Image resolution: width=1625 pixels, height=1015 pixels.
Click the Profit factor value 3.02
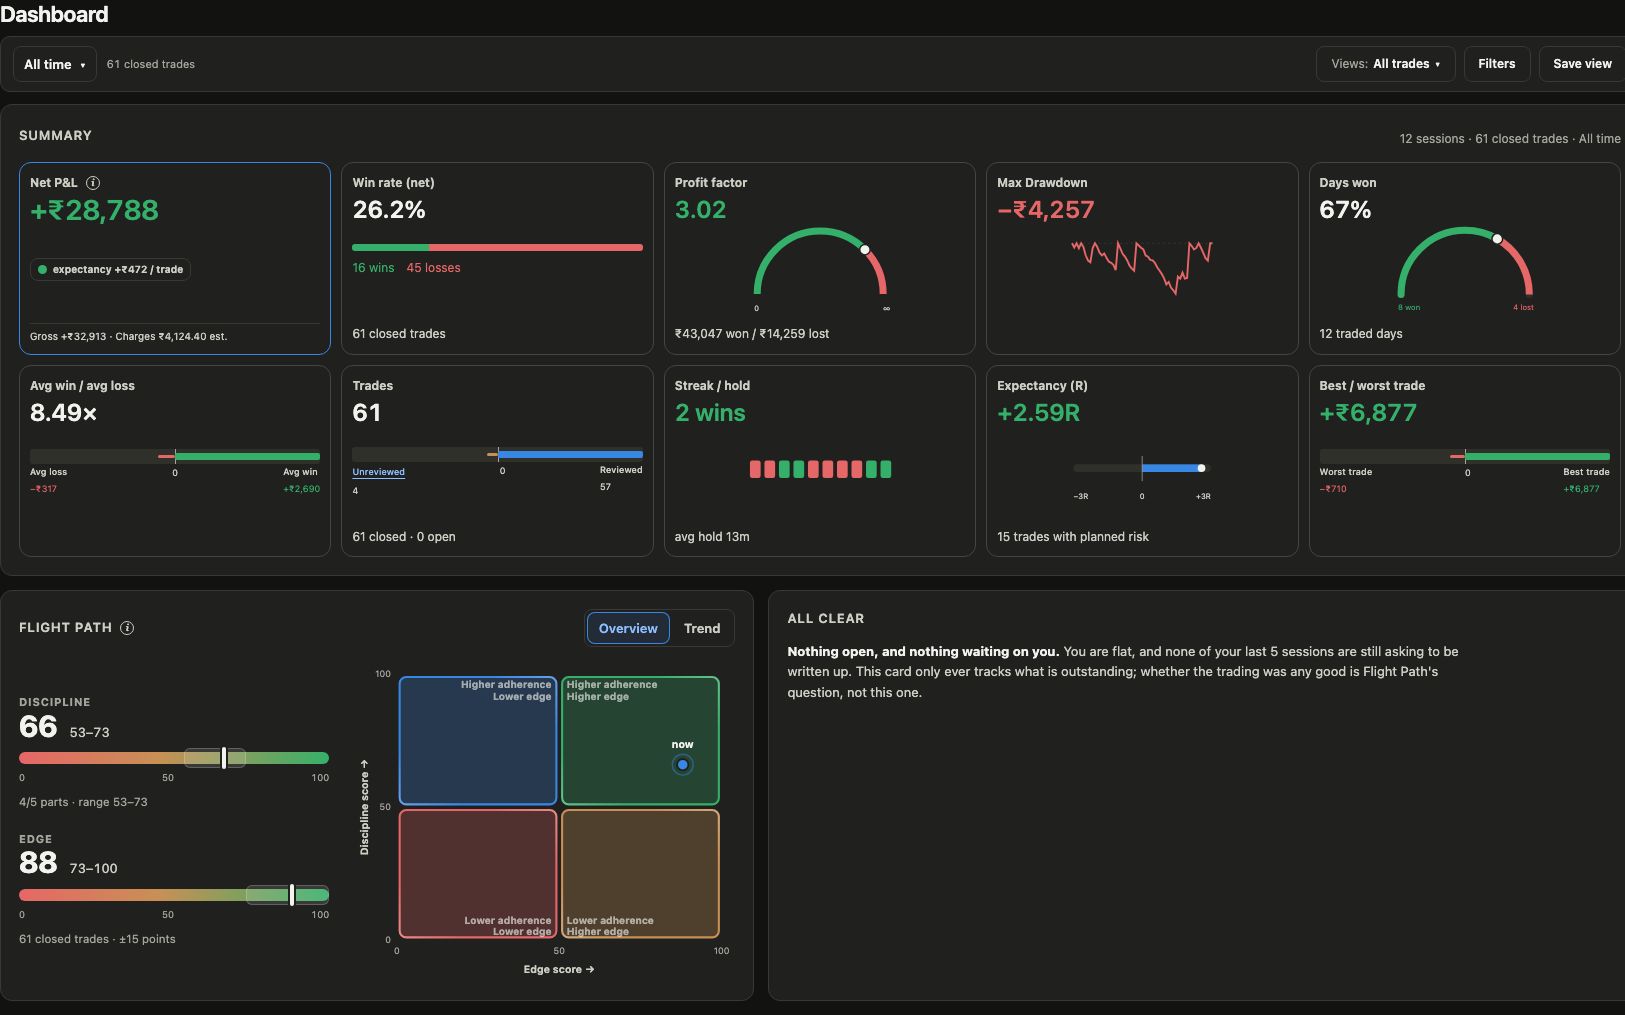(700, 210)
